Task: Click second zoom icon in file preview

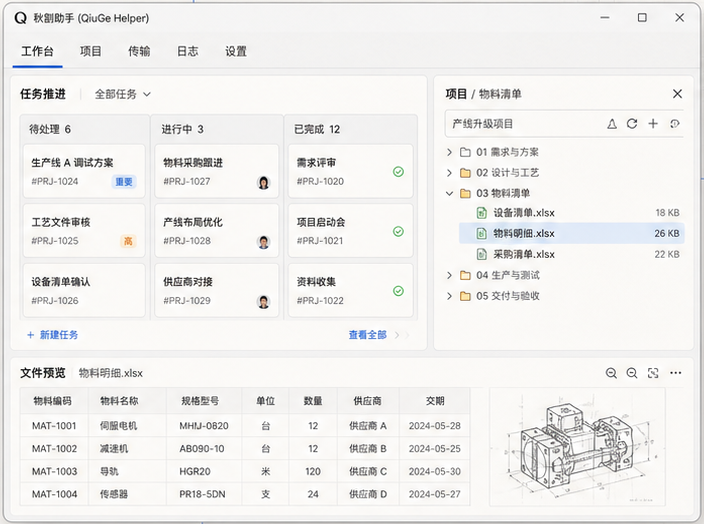Action: [x=632, y=373]
